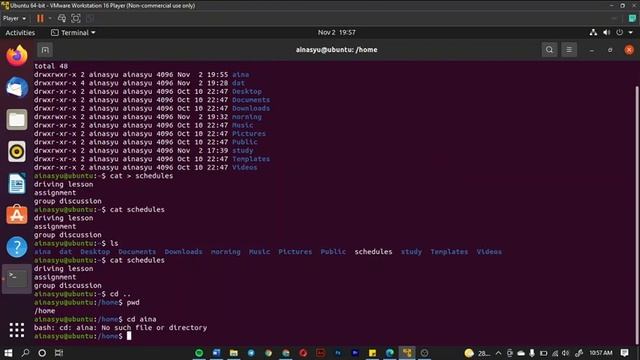640x360 pixels.
Task: Open Windows clock showing 10:57 AM
Action: (600, 353)
